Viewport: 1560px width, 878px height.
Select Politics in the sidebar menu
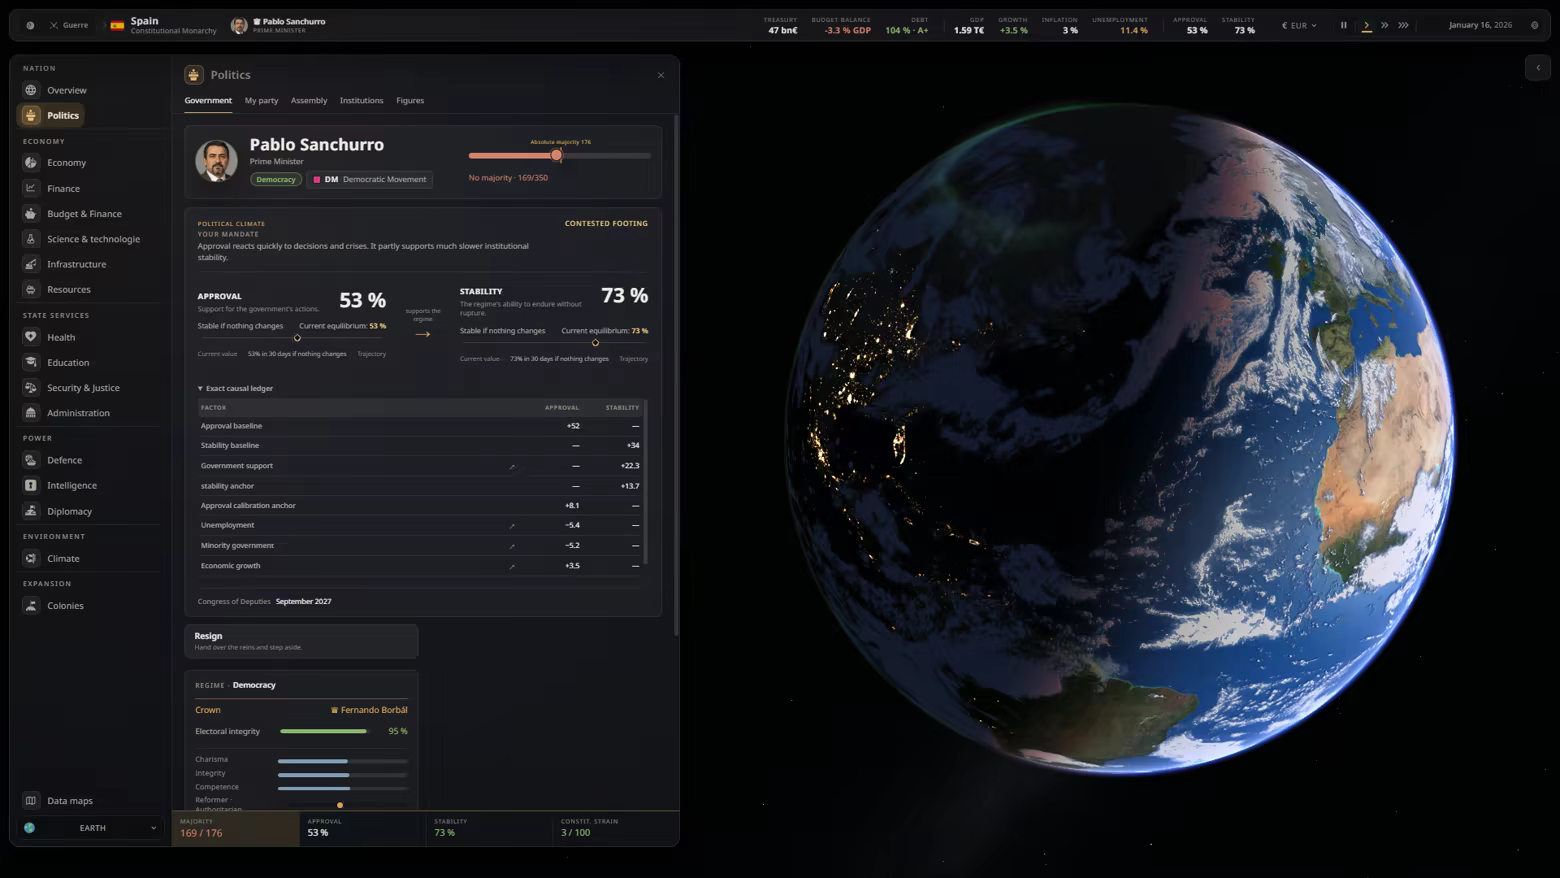(x=51, y=115)
